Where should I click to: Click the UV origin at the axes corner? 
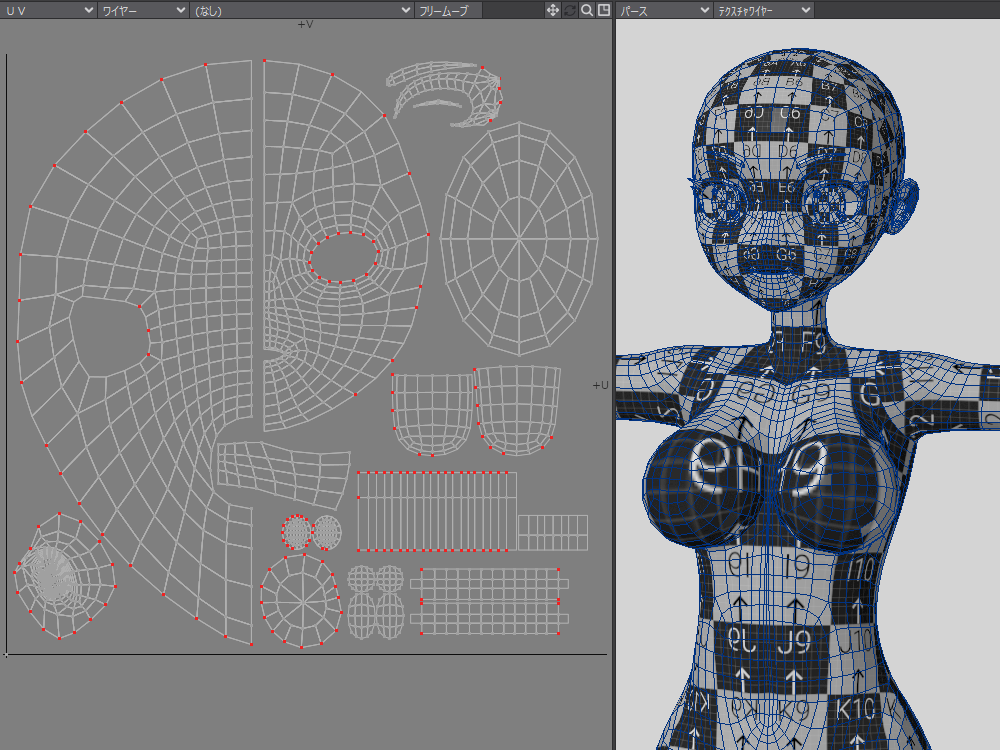tap(7, 654)
